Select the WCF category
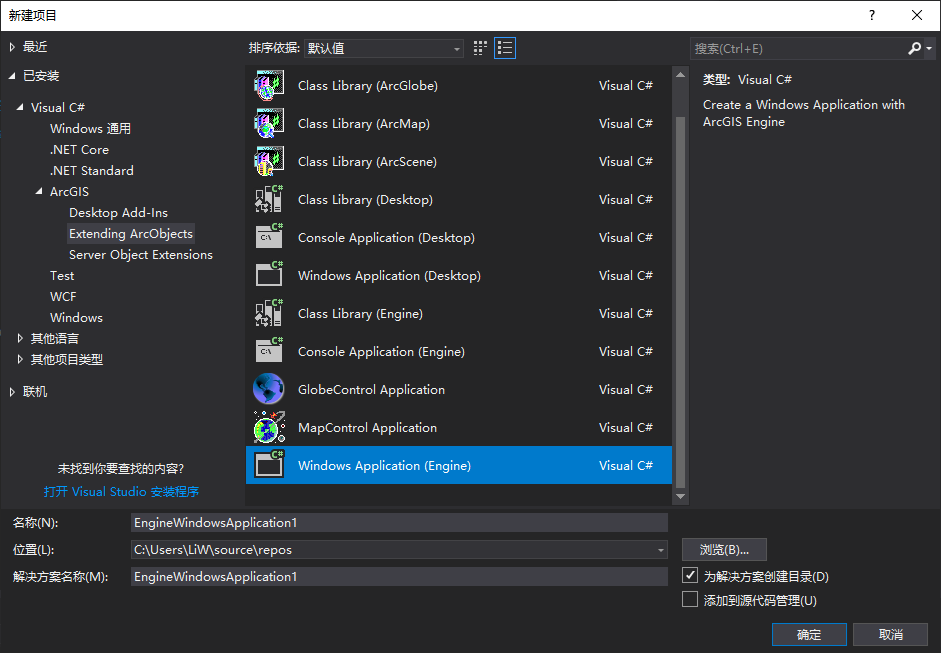941x653 pixels. (x=63, y=296)
